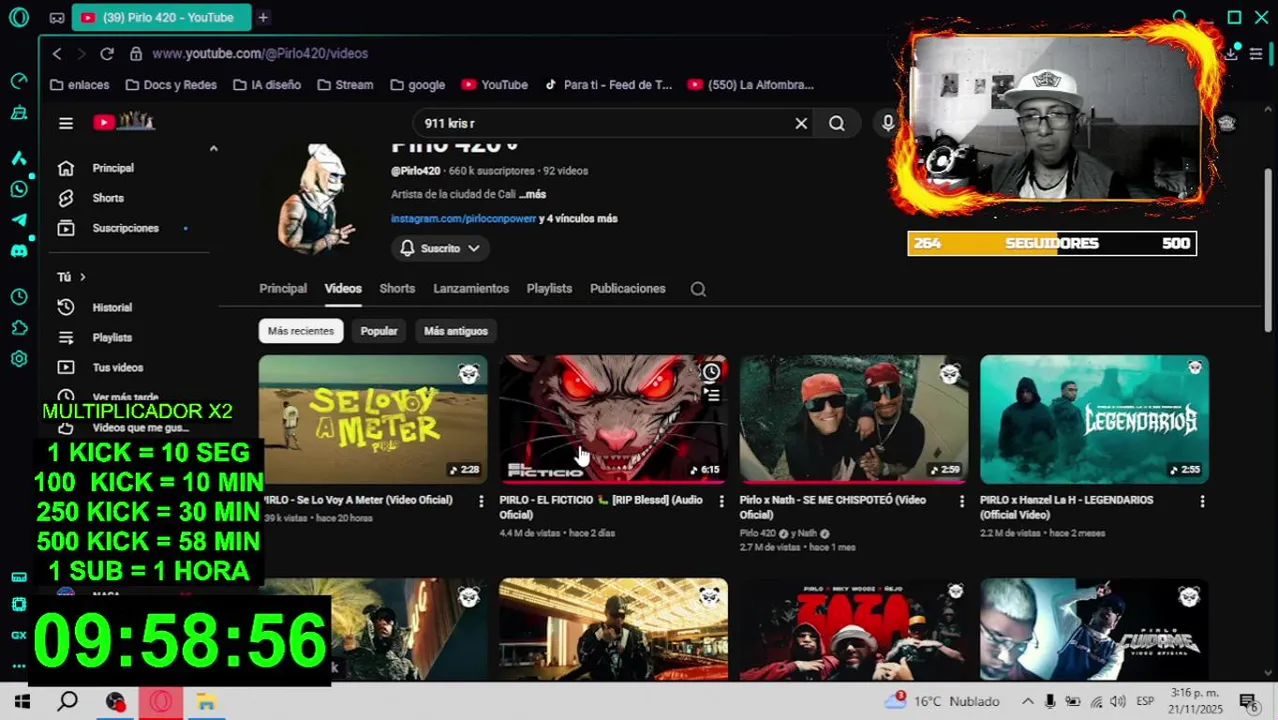Viewport: 1278px width, 720px height.
Task: Clear the search box with the X
Action: [801, 123]
